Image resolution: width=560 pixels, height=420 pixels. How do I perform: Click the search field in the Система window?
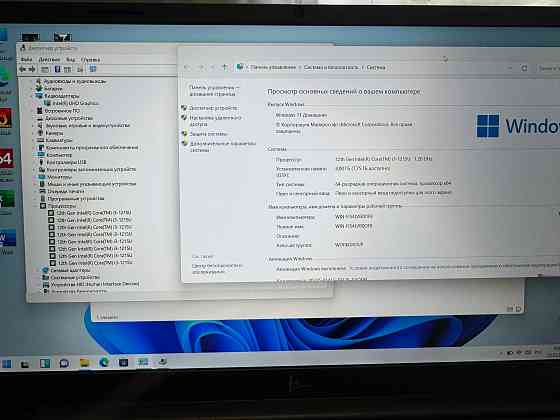[548, 68]
